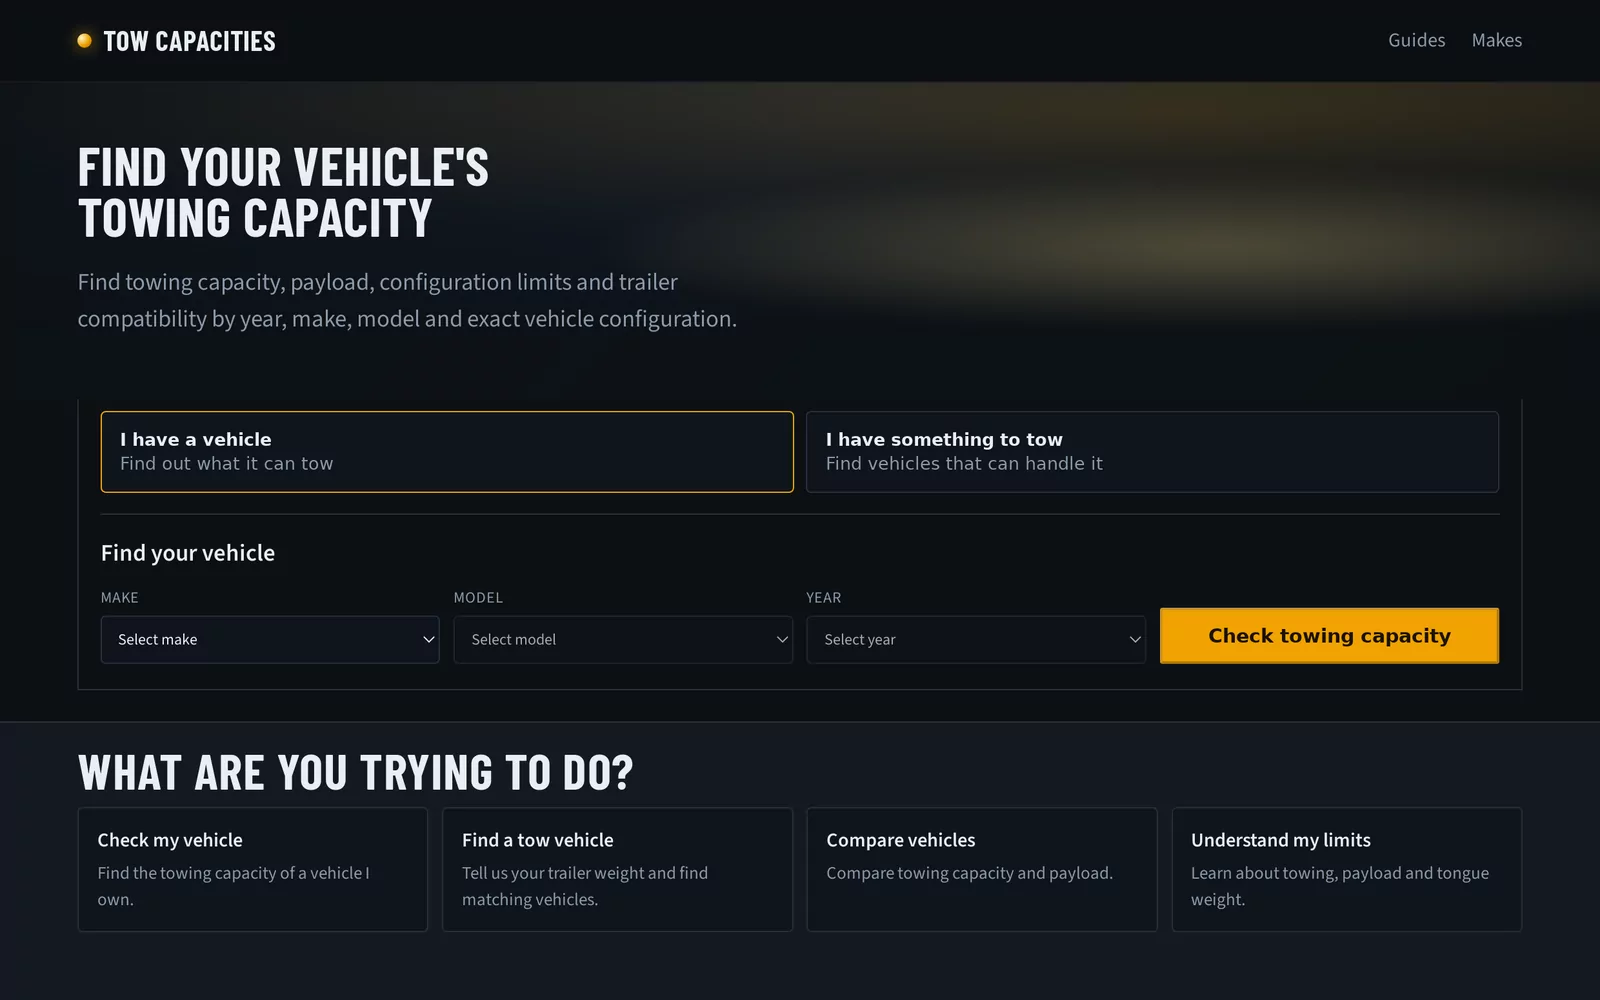Viewport: 1600px width, 1000px height.
Task: Open the Compare vehicles card
Action: click(982, 870)
